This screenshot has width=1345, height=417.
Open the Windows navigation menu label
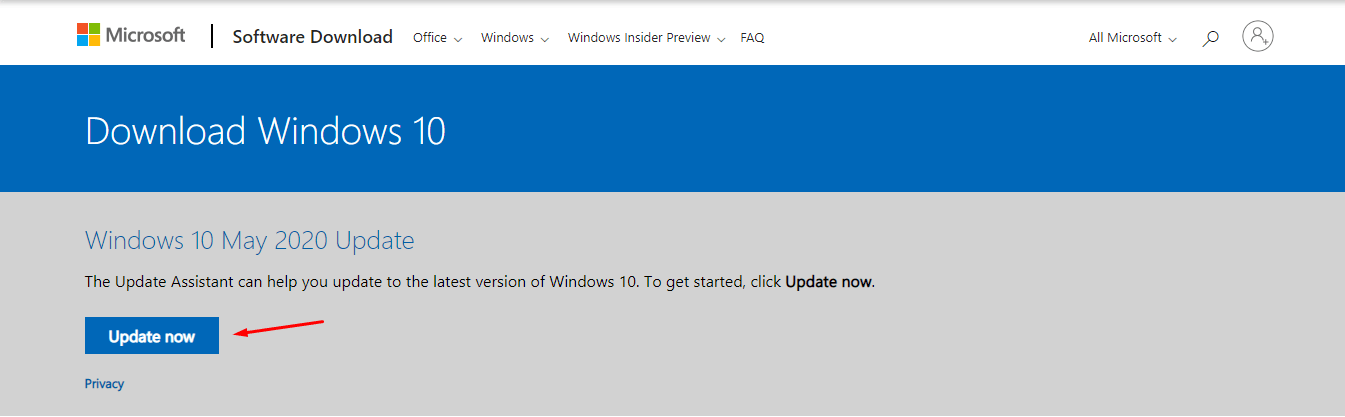tap(507, 38)
